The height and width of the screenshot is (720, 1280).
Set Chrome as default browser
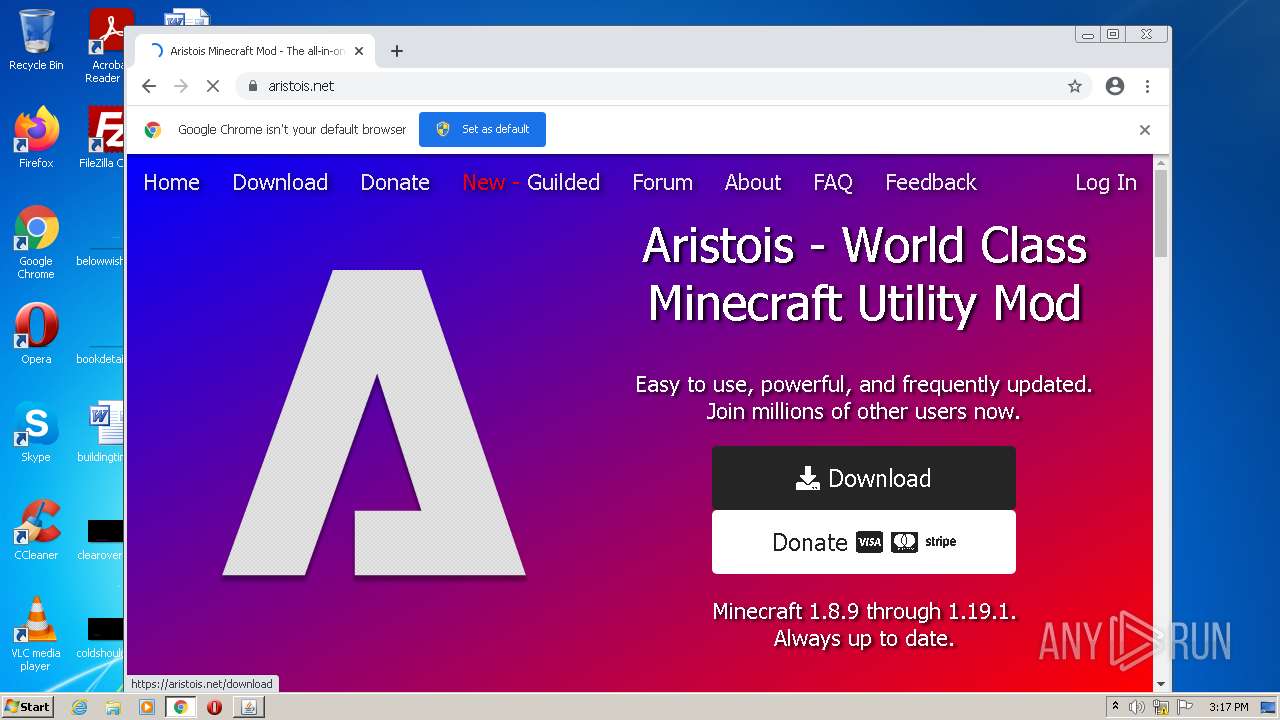[x=482, y=129]
